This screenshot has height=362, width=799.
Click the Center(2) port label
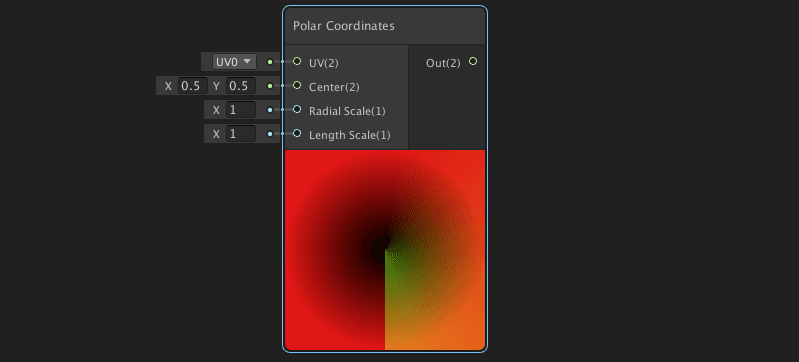coord(334,87)
